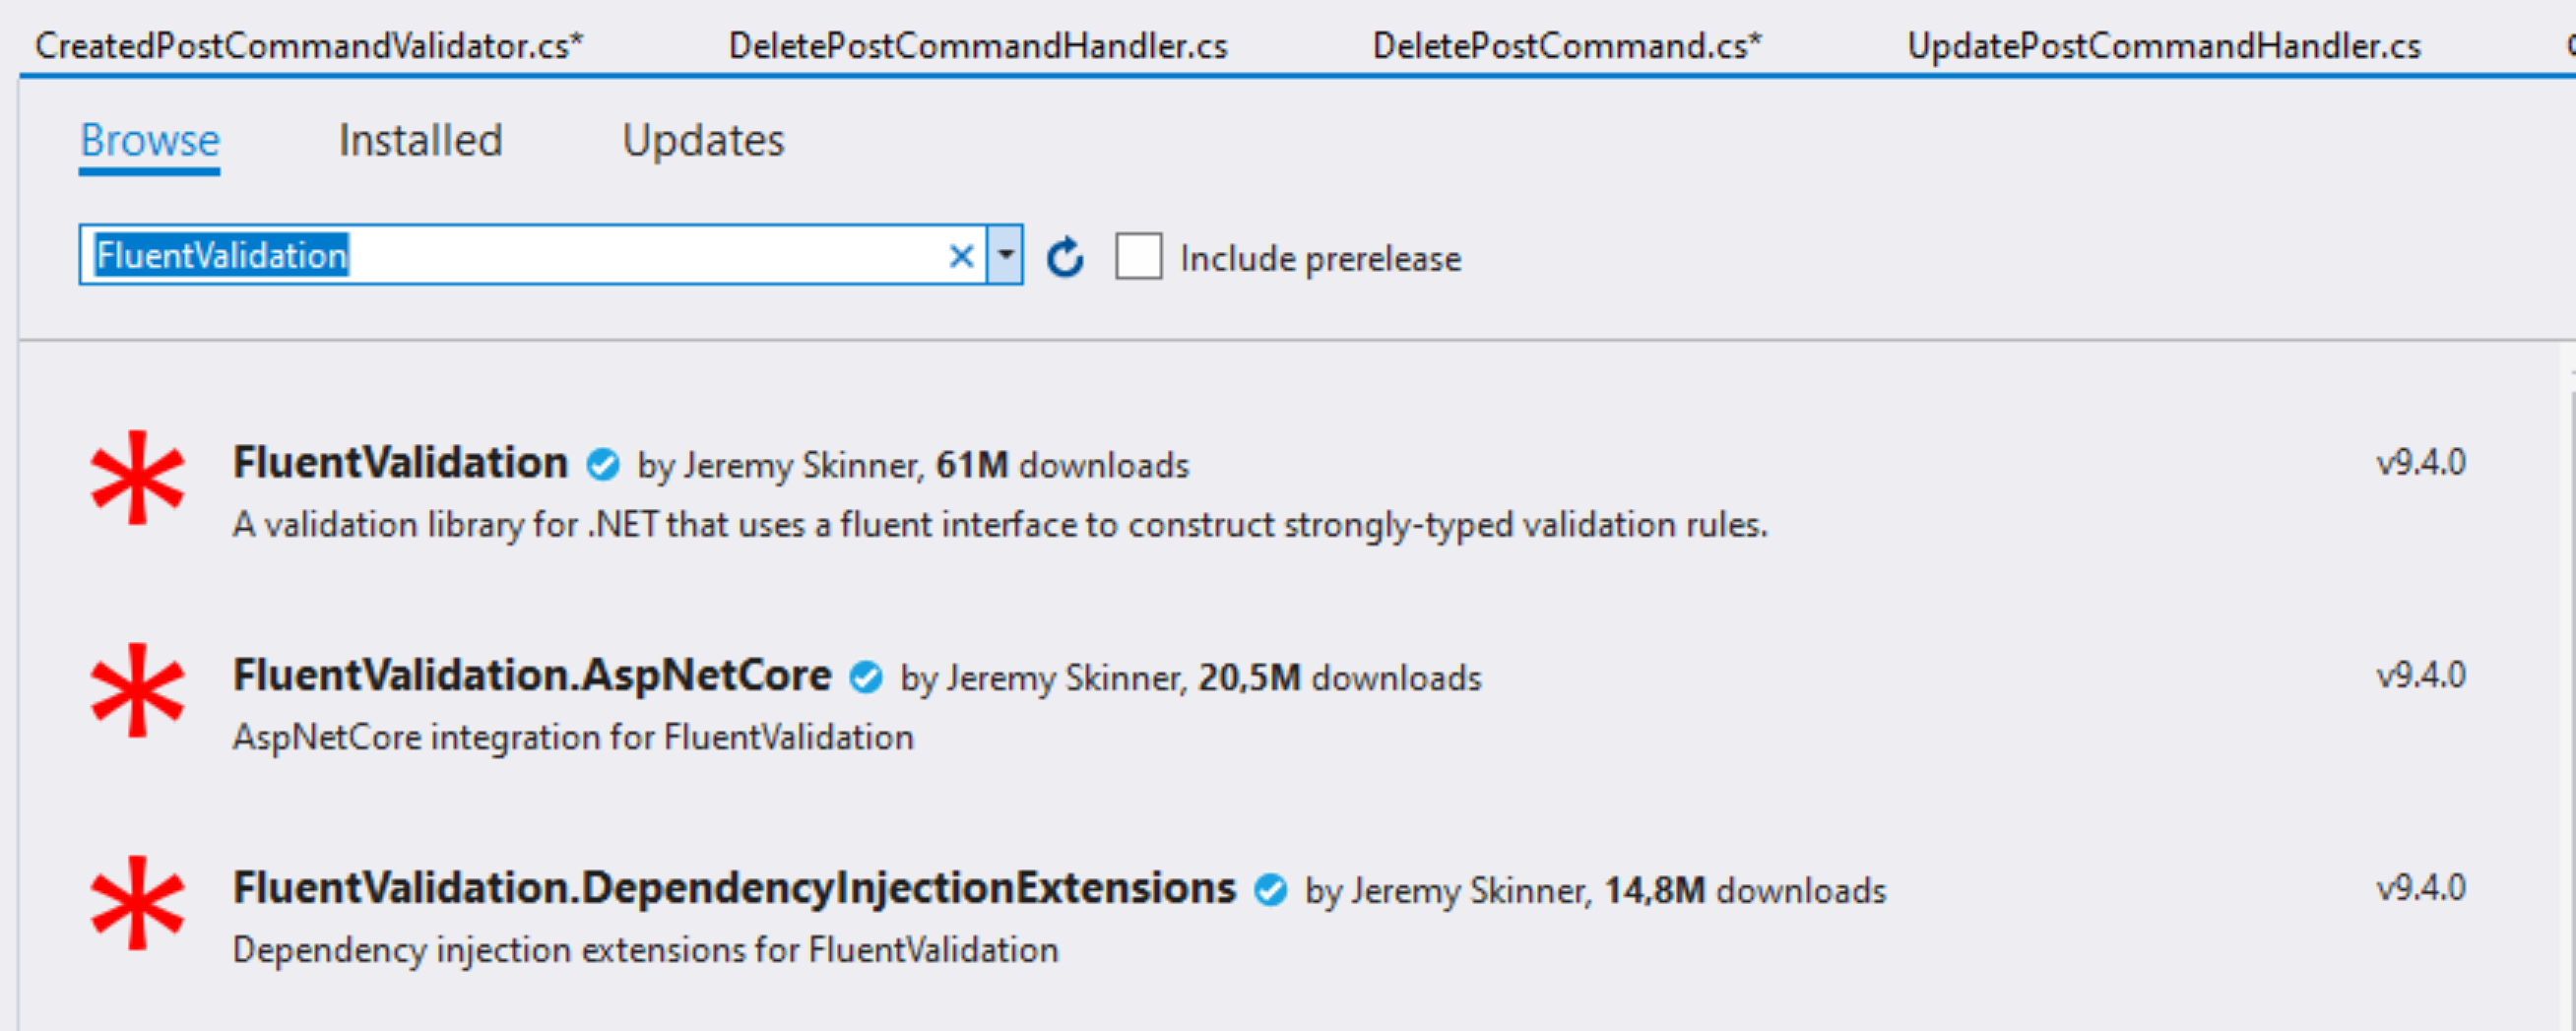Clear the FluentValidation search text
Image resolution: width=2576 pixels, height=1031 pixels.
point(961,256)
